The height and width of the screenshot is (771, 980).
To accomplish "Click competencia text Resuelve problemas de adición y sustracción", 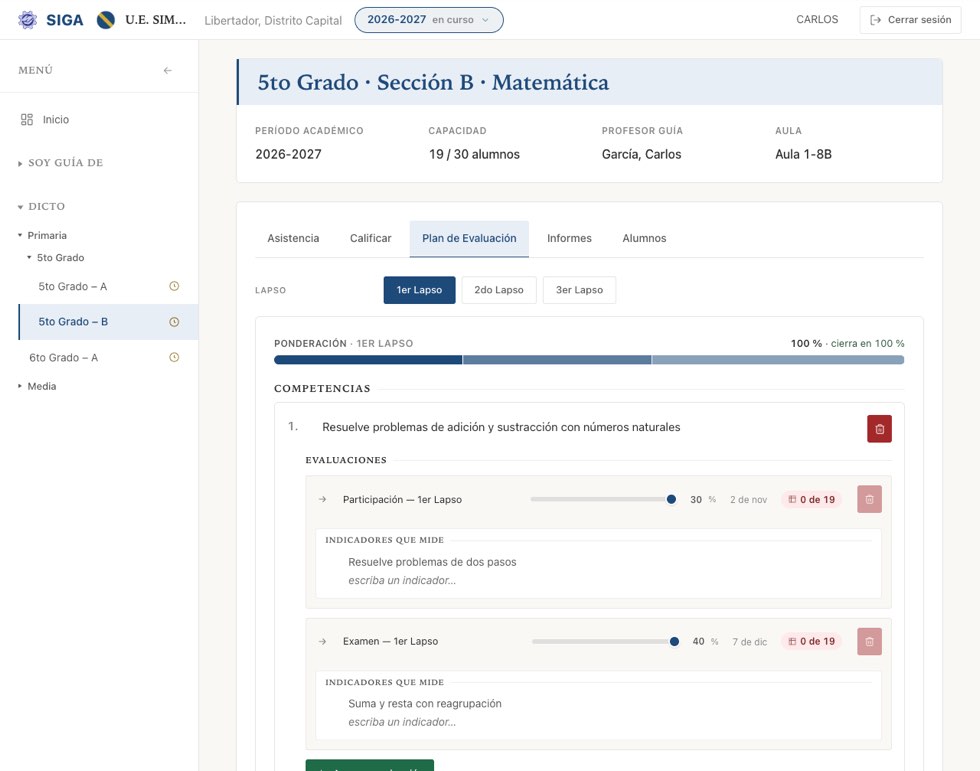I will pyautogui.click(x=501, y=427).
